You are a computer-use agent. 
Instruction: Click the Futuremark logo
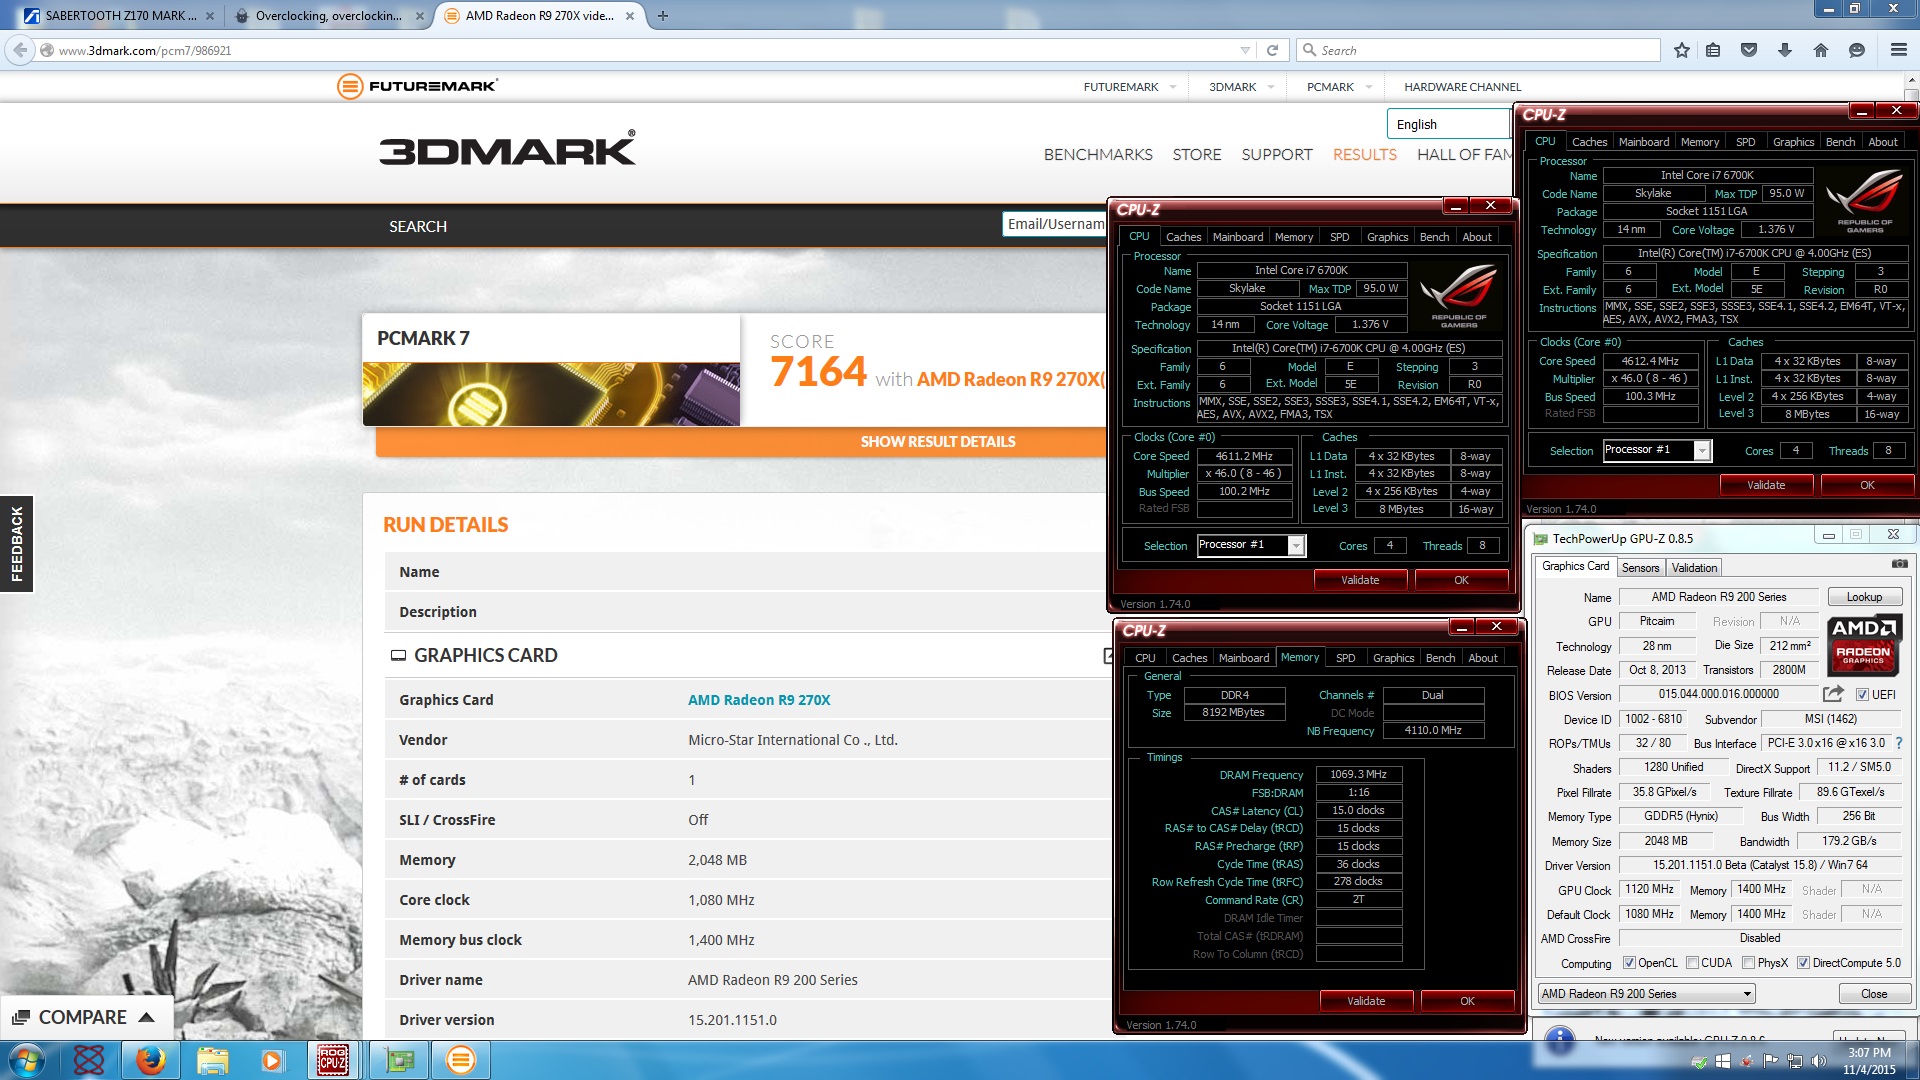pyautogui.click(x=418, y=86)
